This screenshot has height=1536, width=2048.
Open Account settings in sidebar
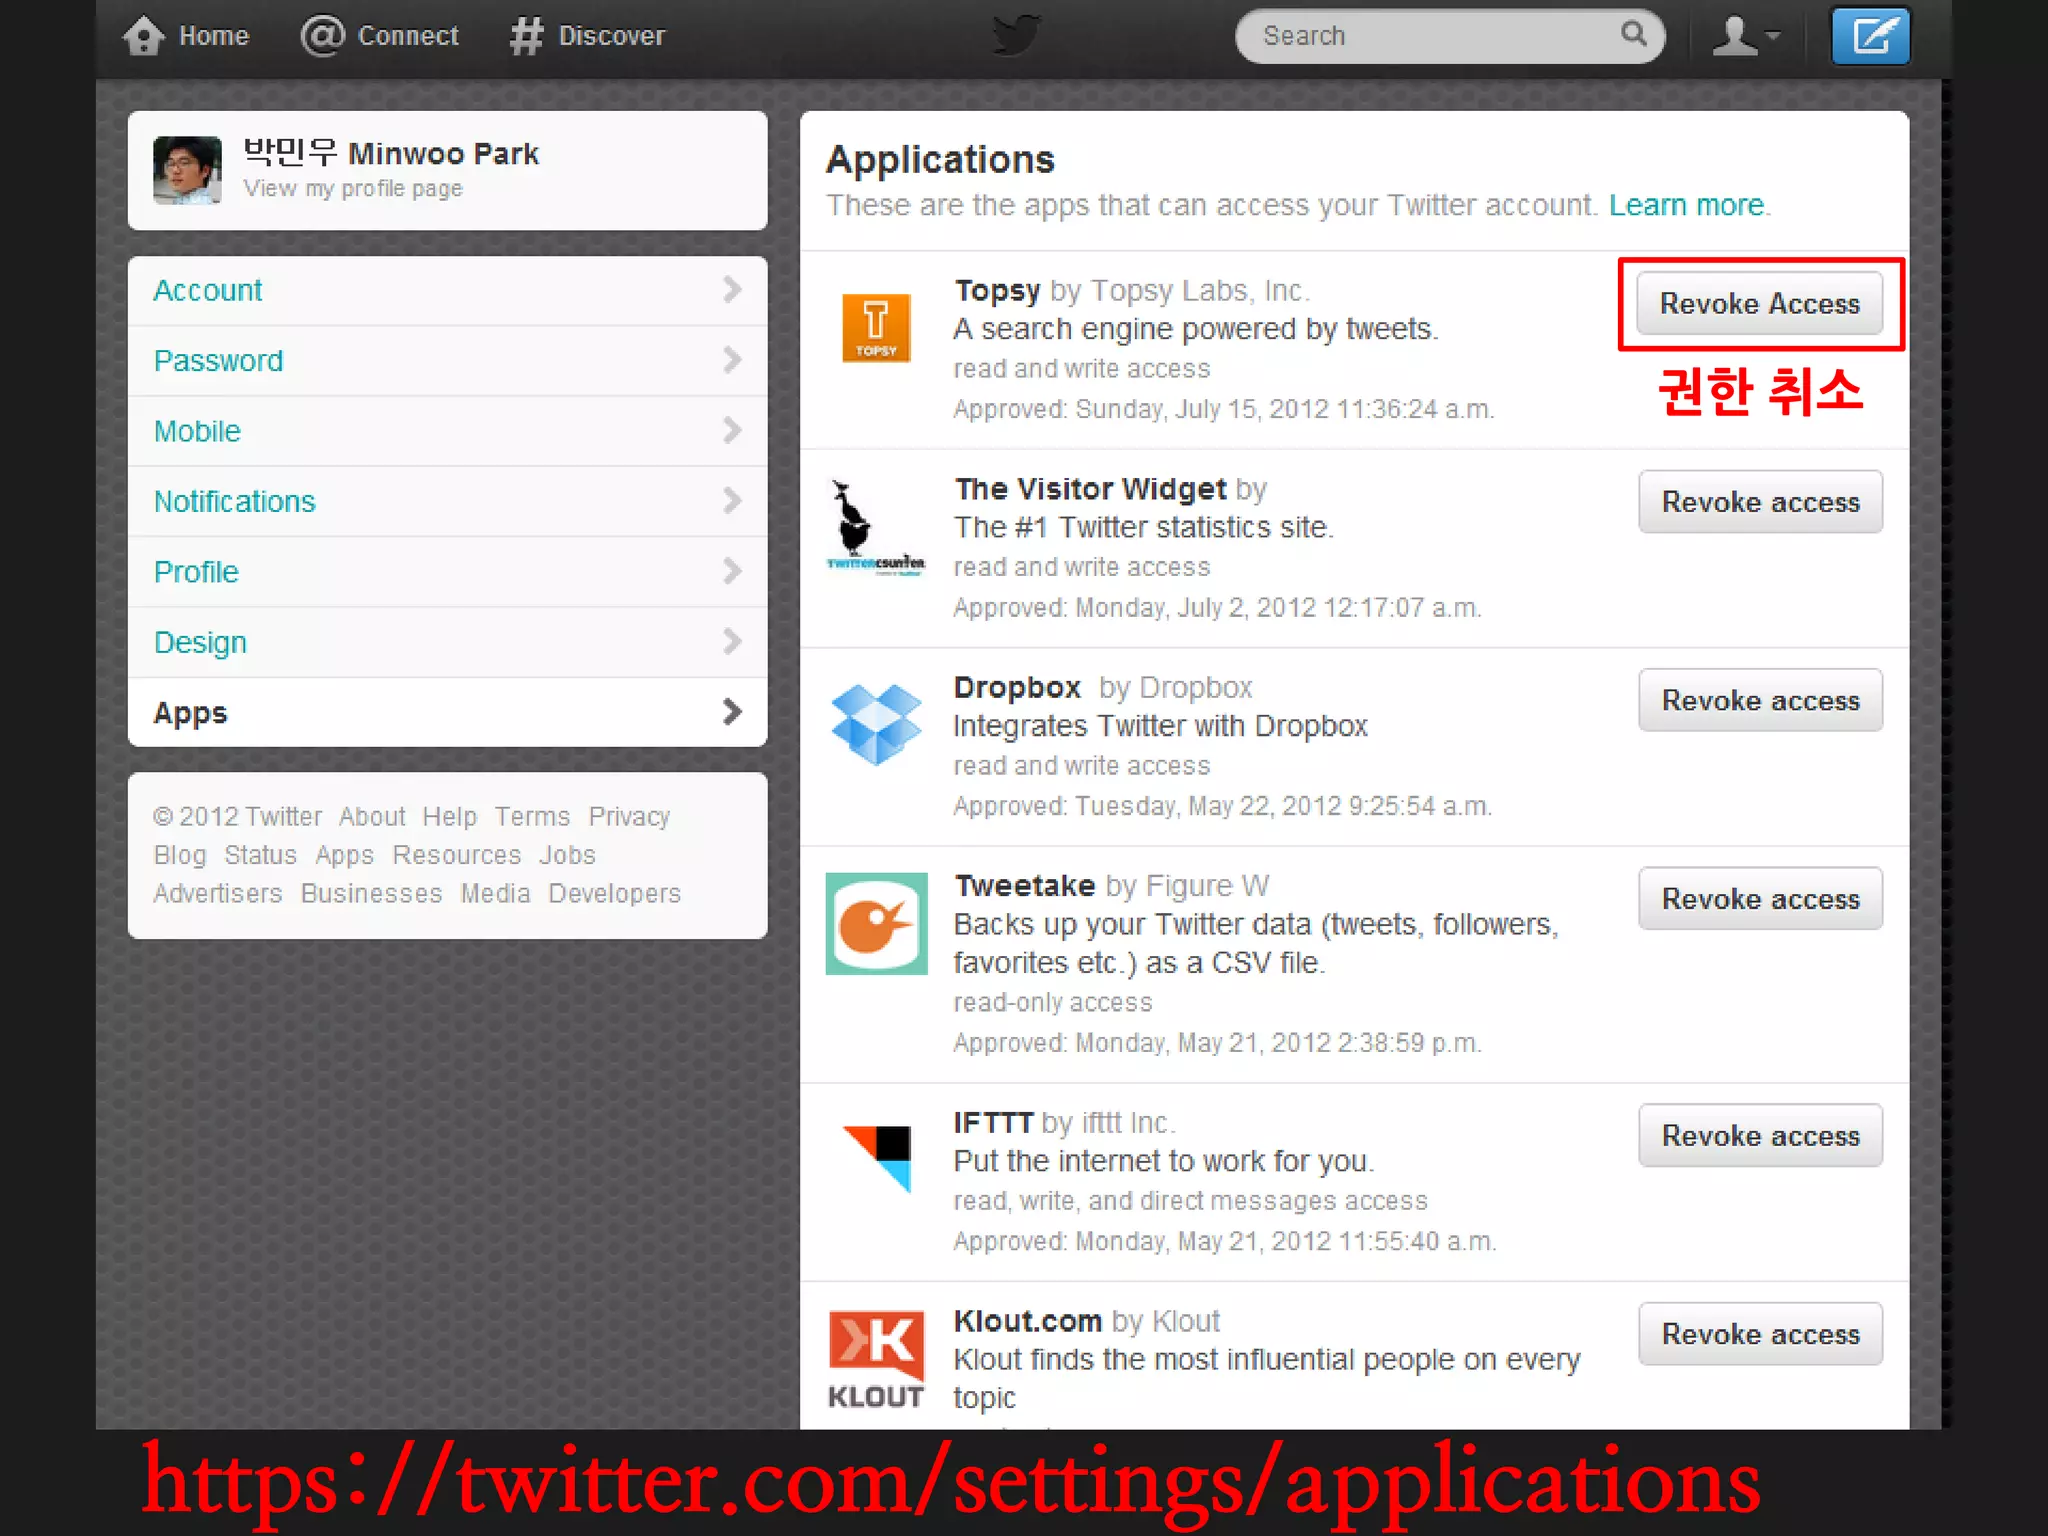(448, 290)
